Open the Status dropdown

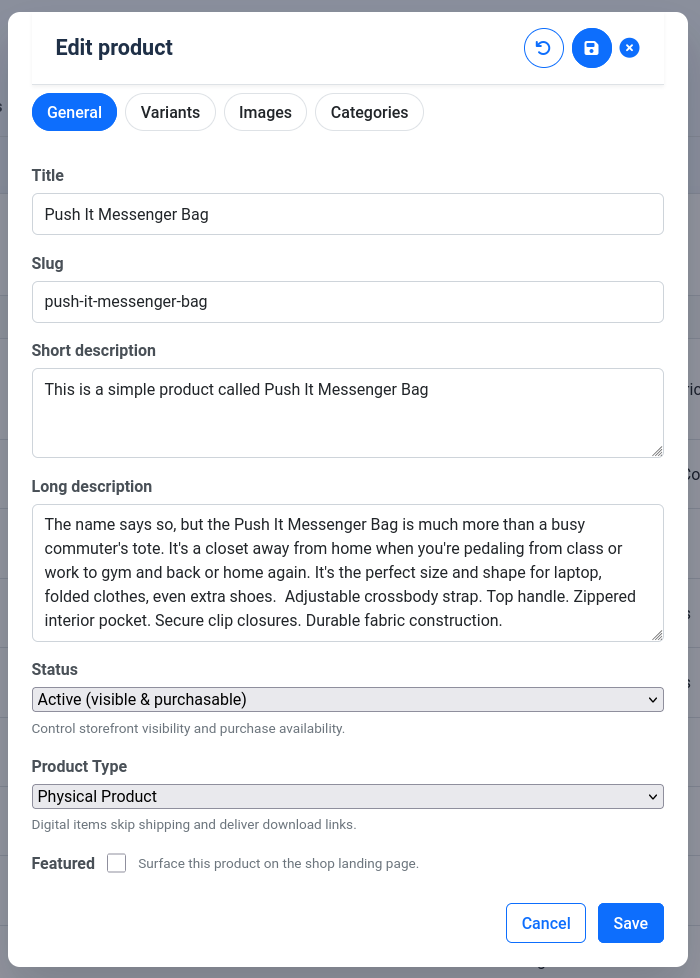tap(348, 699)
